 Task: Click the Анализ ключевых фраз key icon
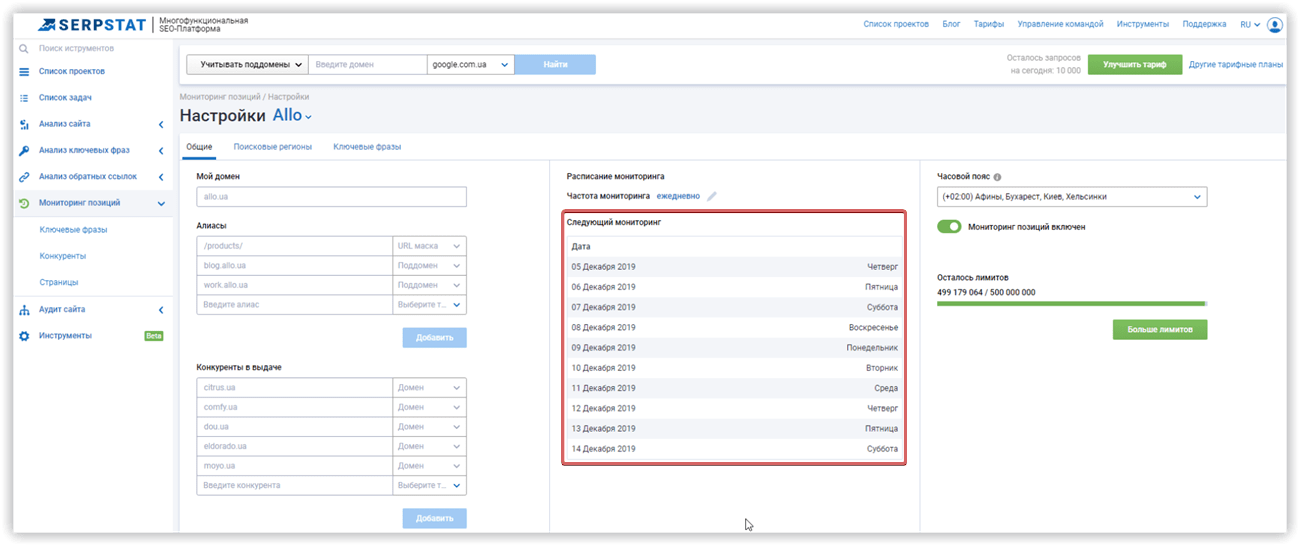pos(24,150)
